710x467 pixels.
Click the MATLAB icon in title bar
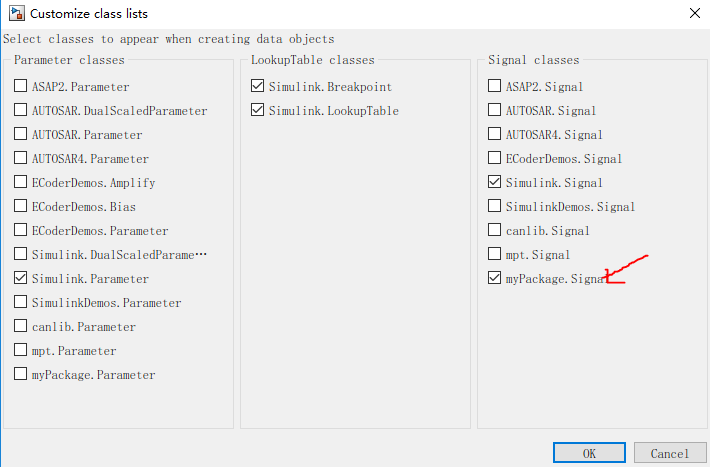pyautogui.click(x=15, y=14)
